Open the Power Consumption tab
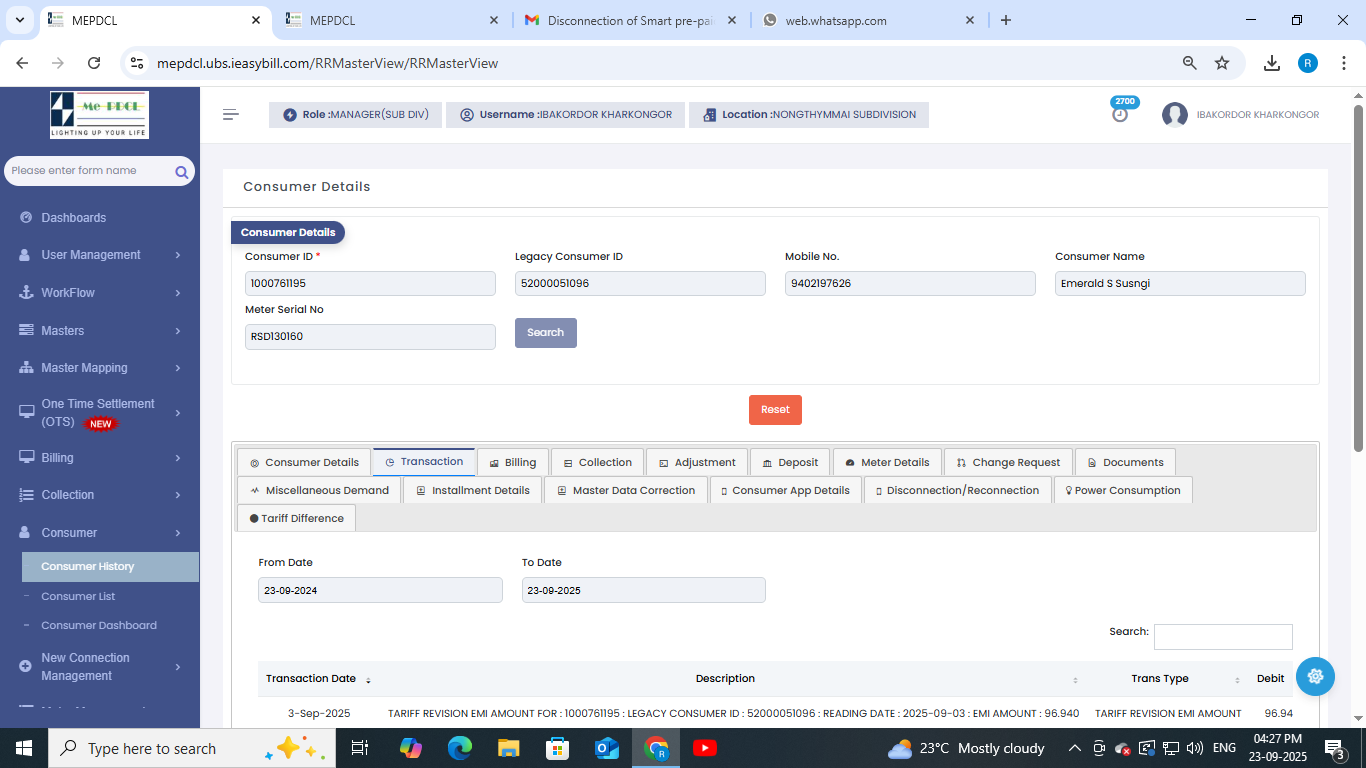This screenshot has height=768, width=1366. (x=1123, y=490)
